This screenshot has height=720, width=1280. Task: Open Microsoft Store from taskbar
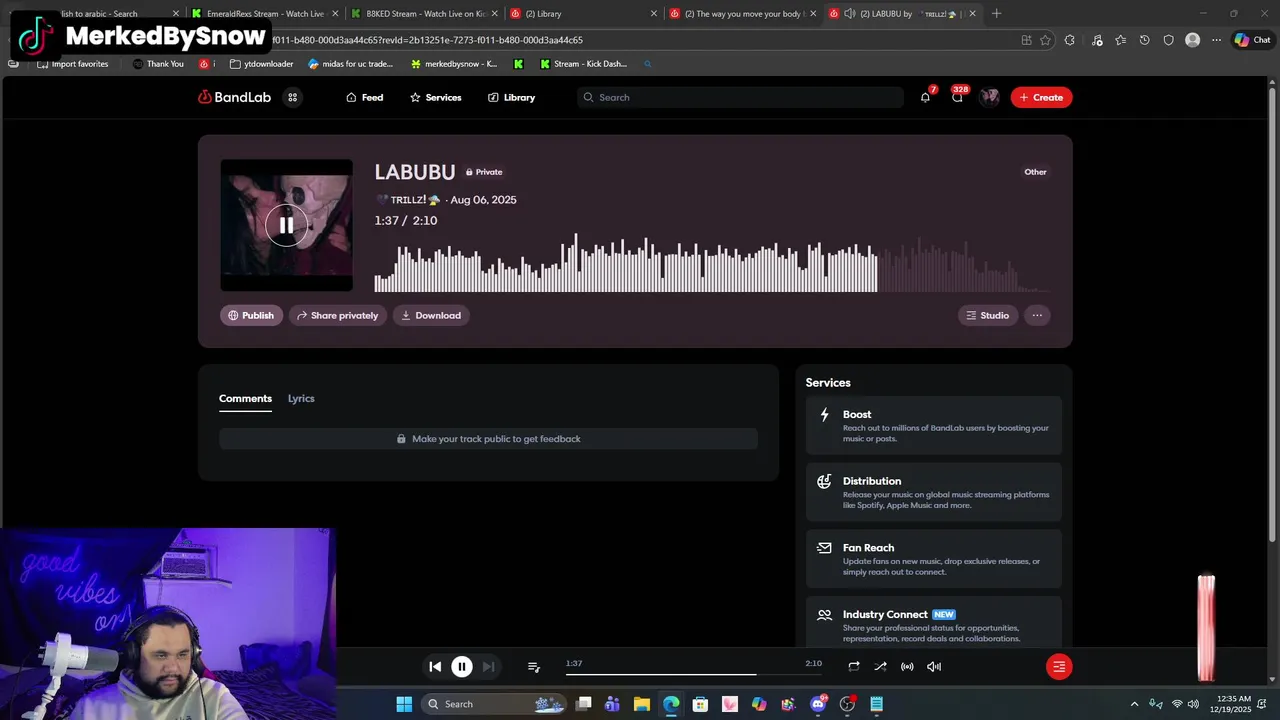[x=700, y=704]
